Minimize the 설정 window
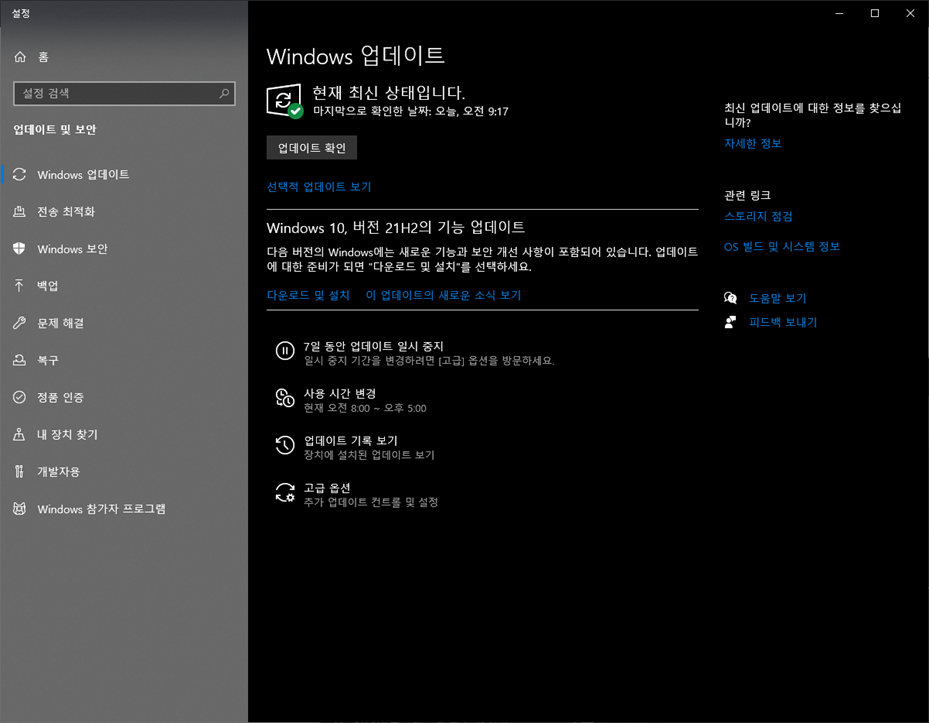The image size is (929, 723). pos(839,13)
